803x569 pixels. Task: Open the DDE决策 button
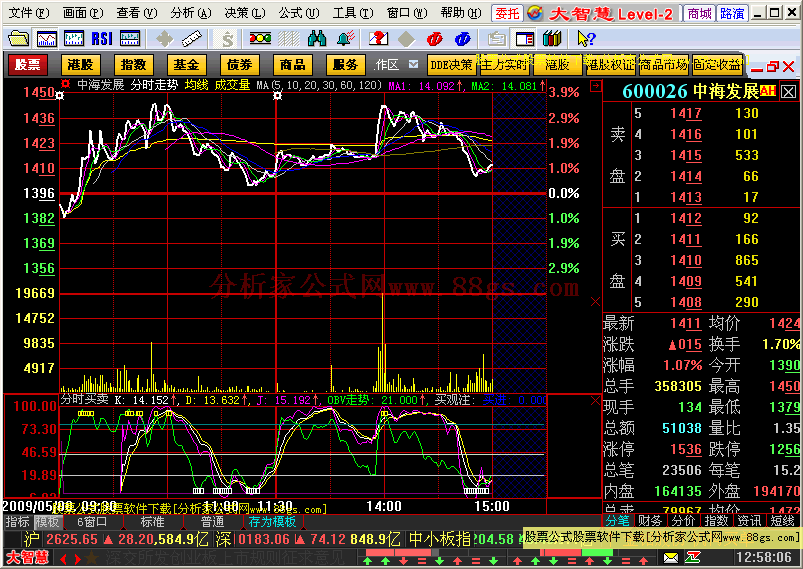tap(451, 65)
